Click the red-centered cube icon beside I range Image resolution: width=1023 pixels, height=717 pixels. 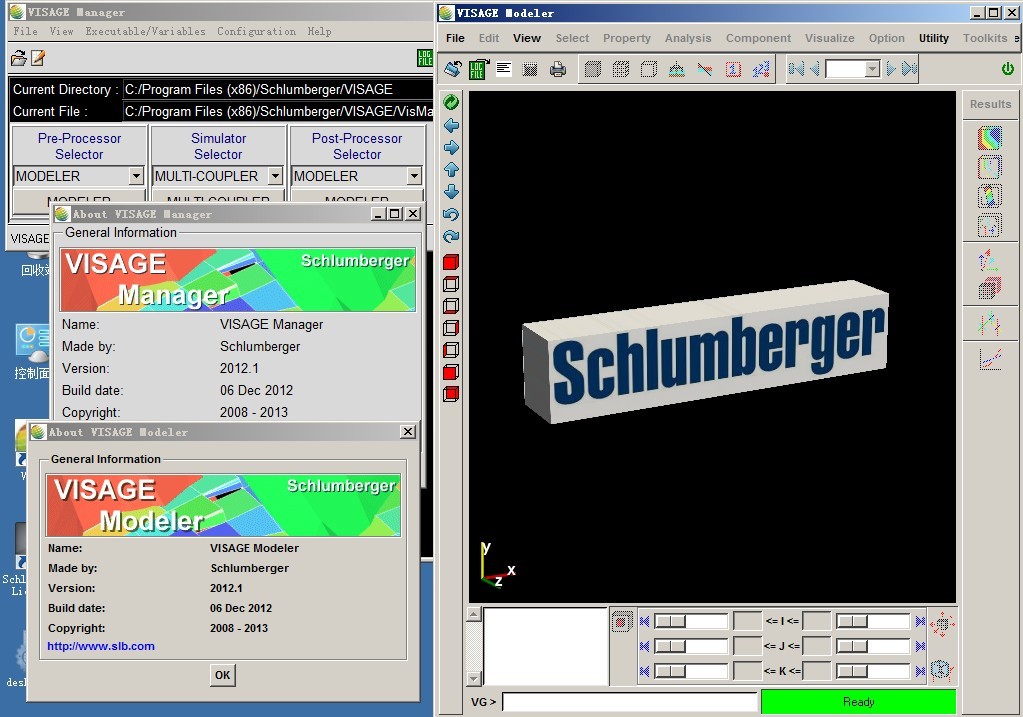click(621, 622)
